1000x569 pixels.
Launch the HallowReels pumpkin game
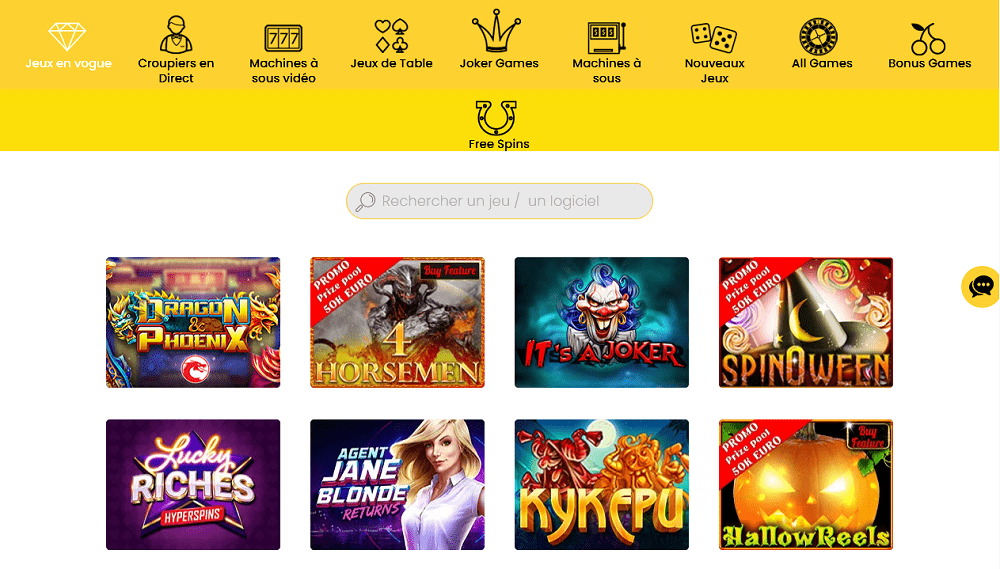pos(805,484)
